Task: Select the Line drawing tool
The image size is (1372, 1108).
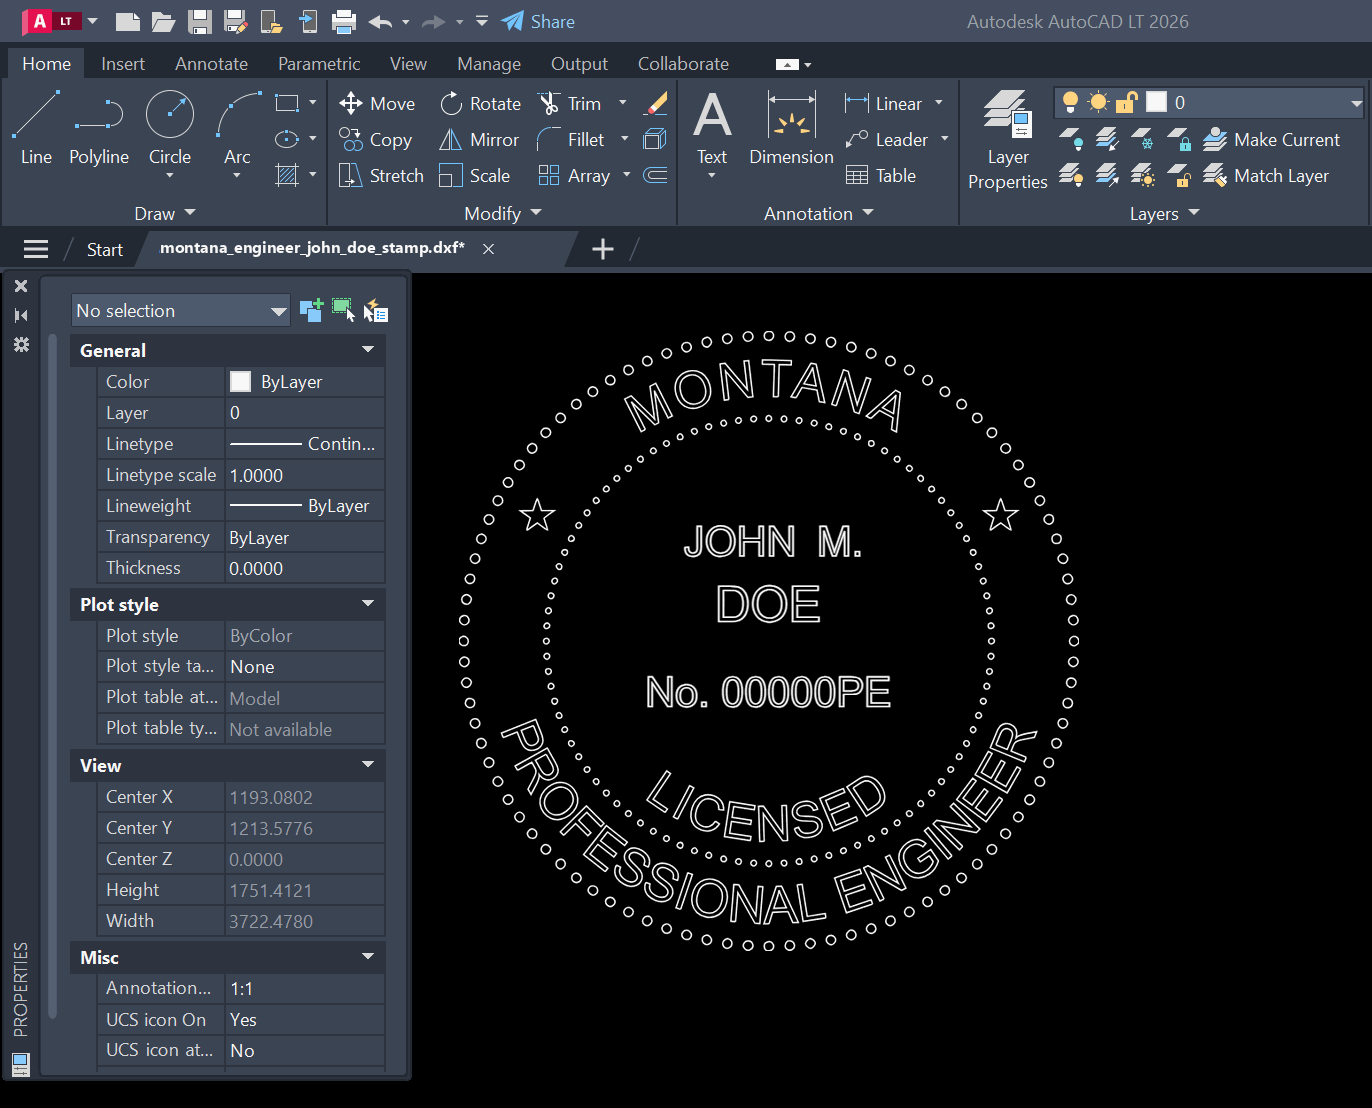Action: click(x=36, y=127)
